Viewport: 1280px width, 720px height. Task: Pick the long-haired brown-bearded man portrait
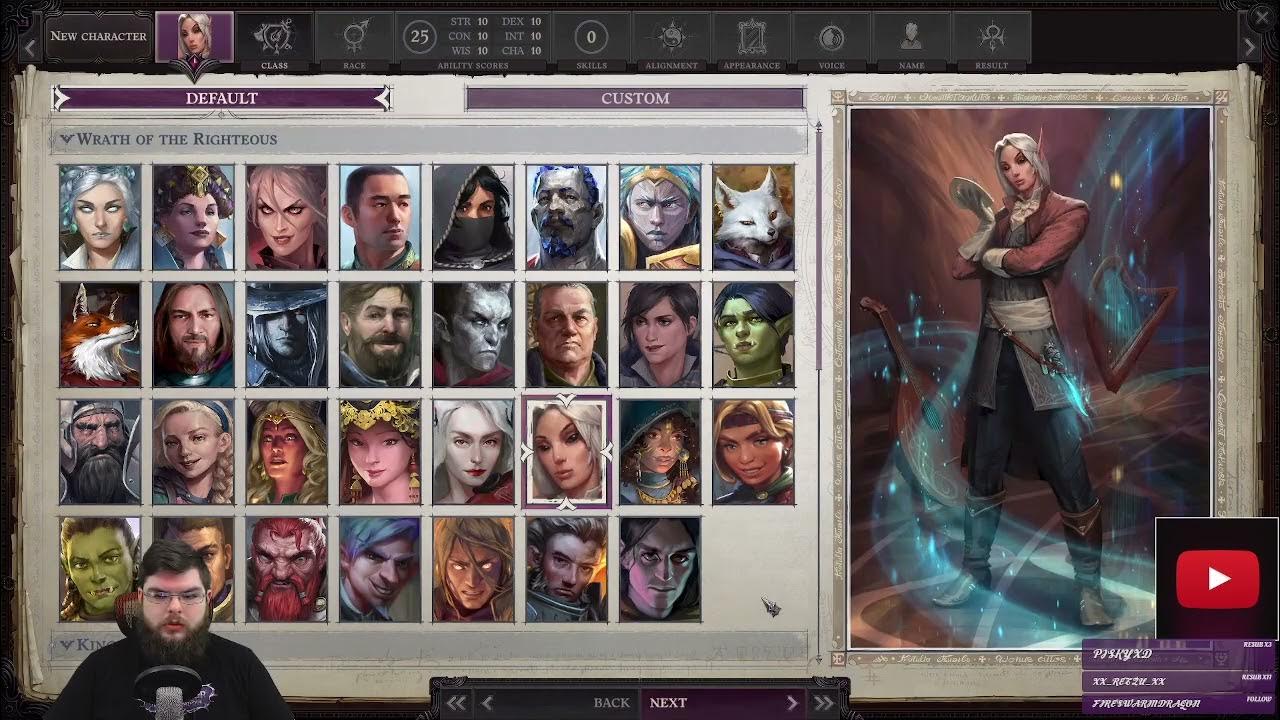193,334
